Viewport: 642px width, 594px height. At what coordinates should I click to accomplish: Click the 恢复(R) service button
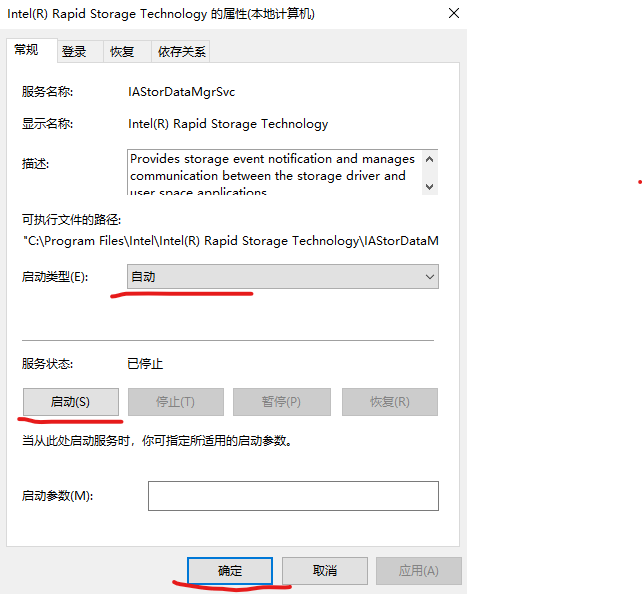point(390,402)
